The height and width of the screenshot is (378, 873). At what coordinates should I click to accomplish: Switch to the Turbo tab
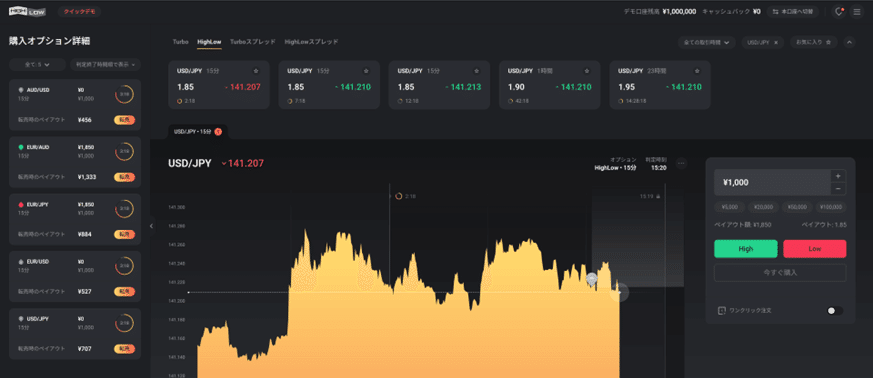tap(180, 42)
